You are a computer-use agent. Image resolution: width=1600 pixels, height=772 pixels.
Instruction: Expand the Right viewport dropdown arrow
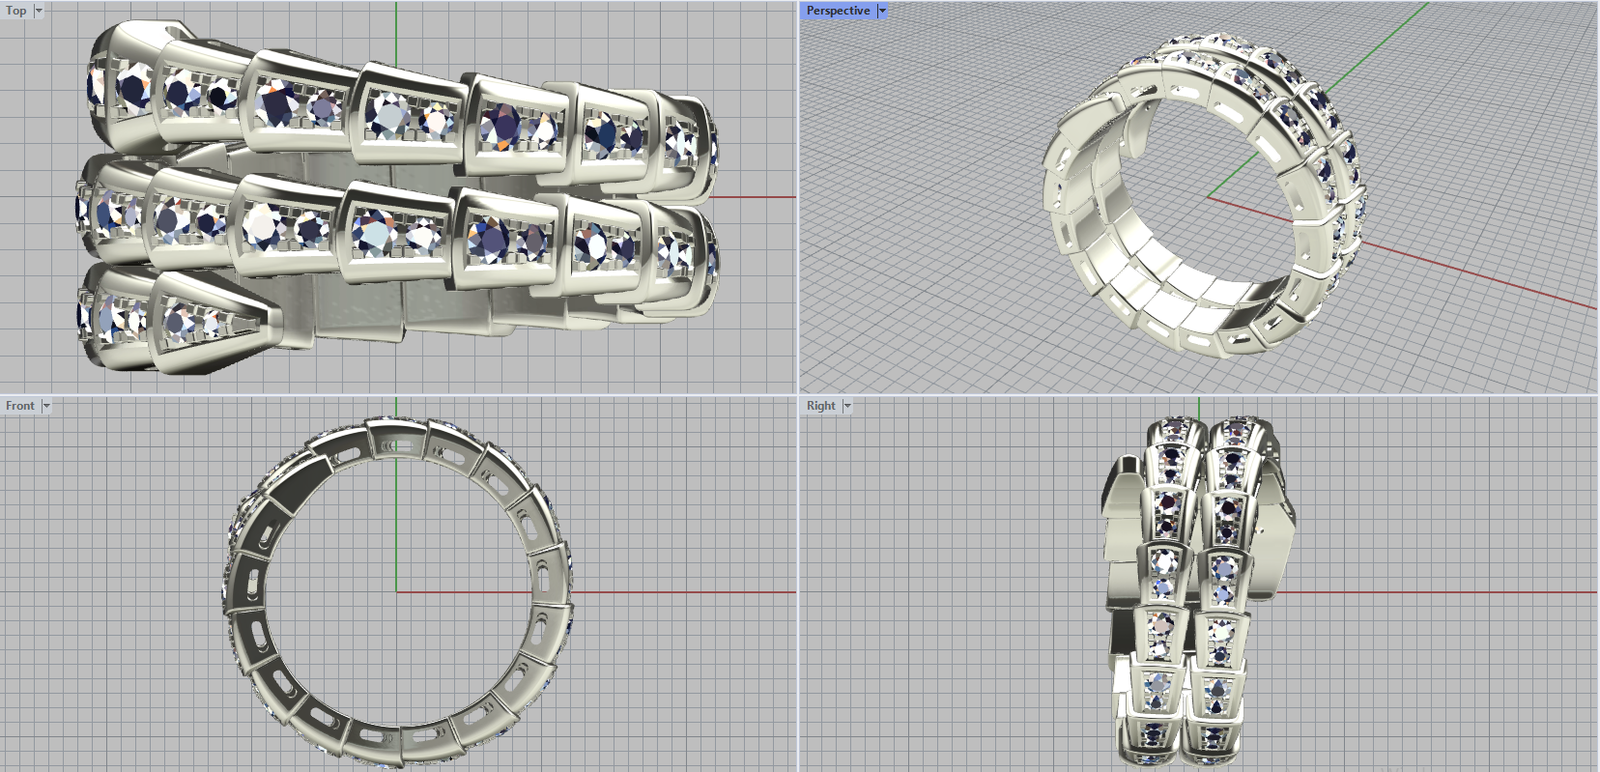(x=847, y=406)
